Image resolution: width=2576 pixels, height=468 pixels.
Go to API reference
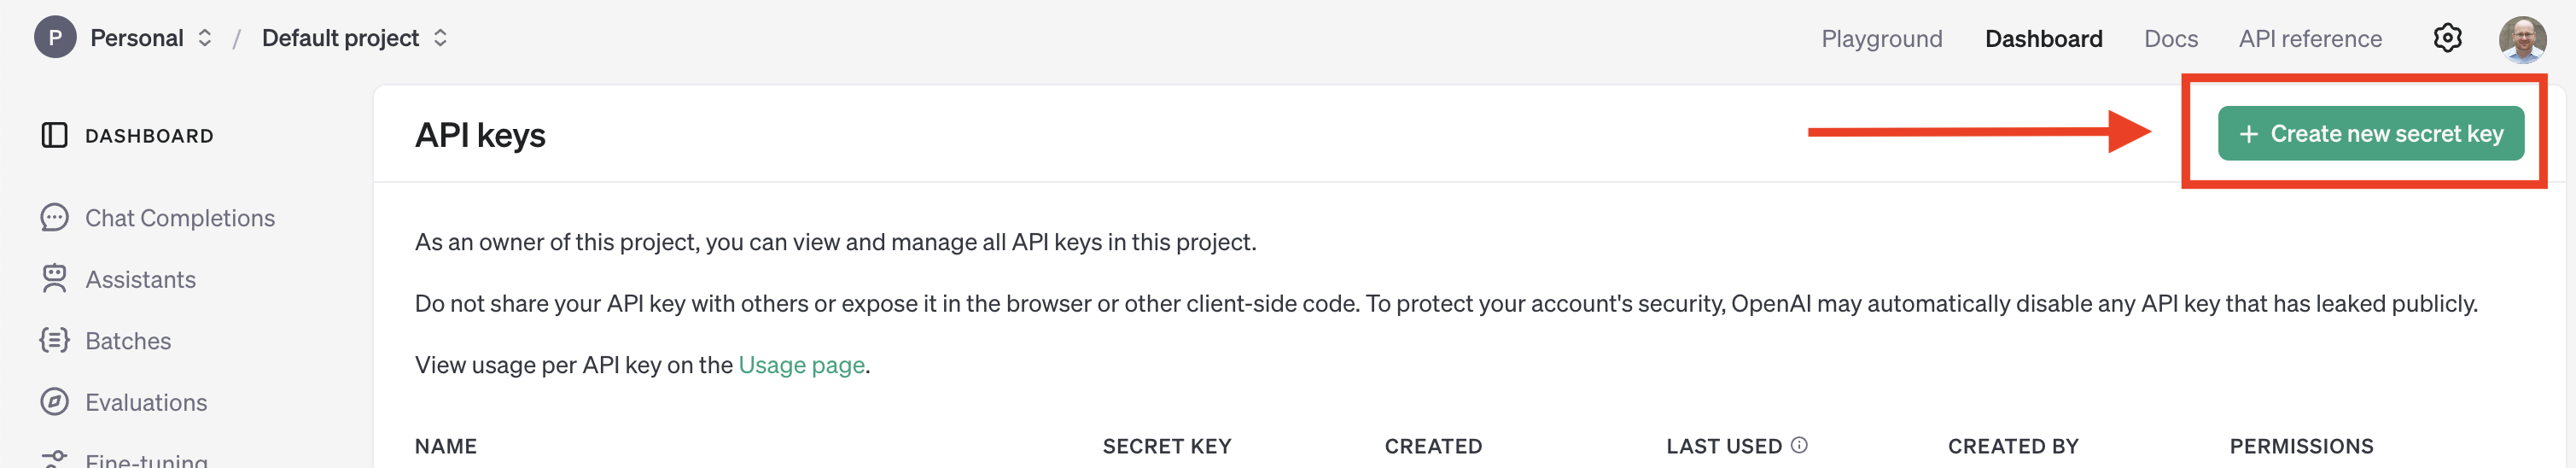tap(2309, 39)
